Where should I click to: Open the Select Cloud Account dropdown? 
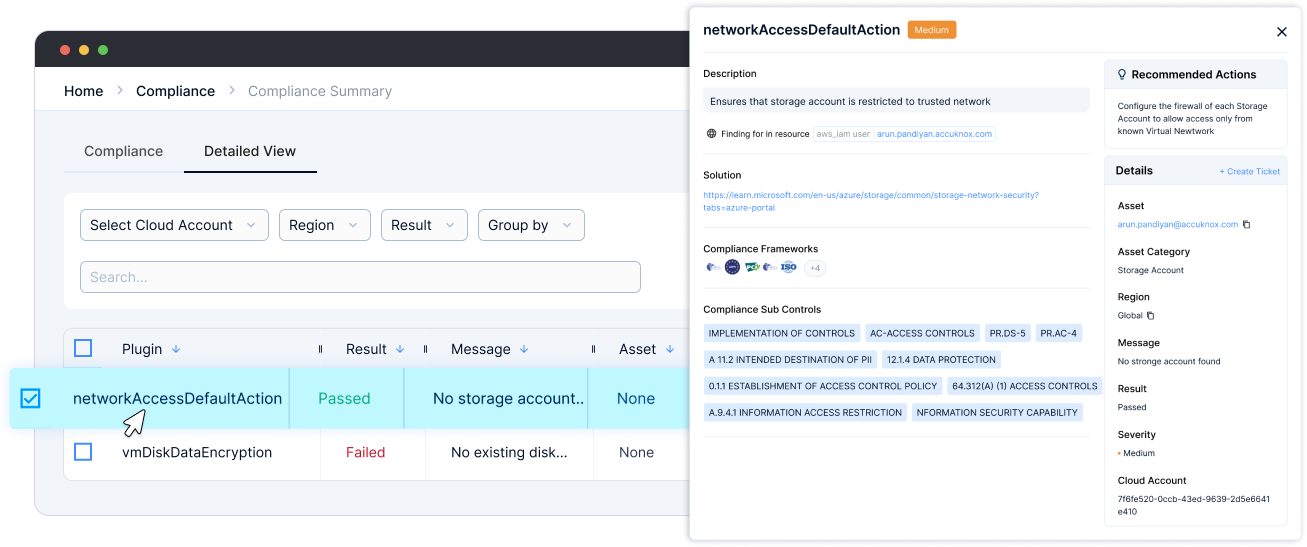click(174, 225)
